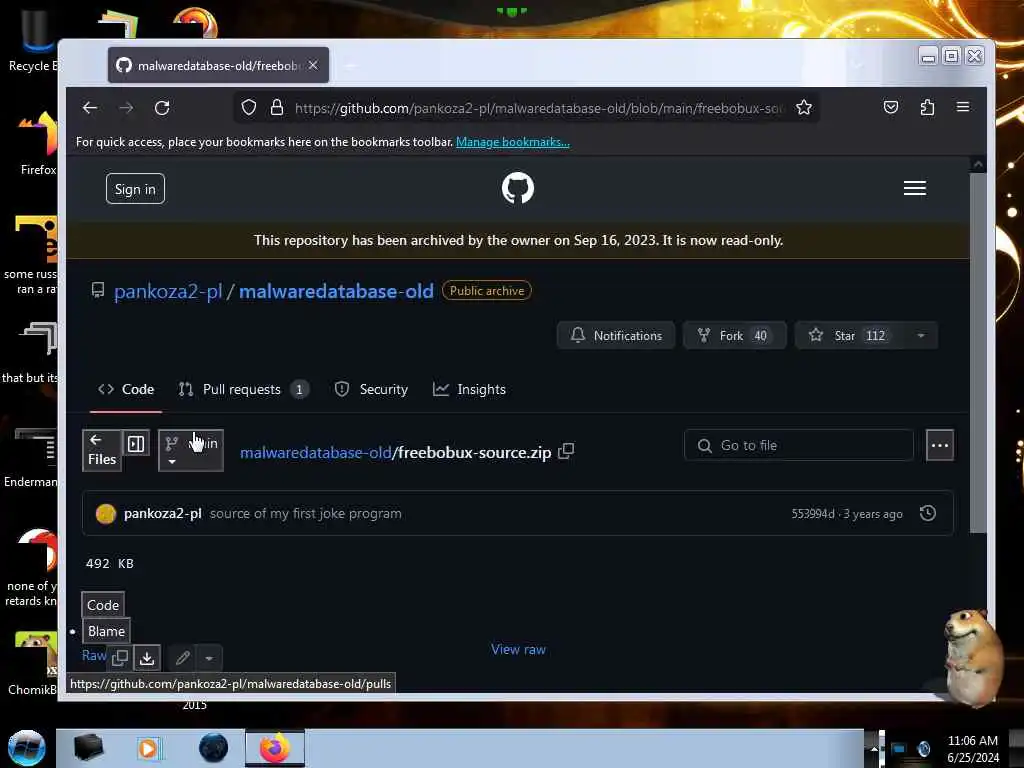Open the source of my first joke program commit

click(306, 513)
